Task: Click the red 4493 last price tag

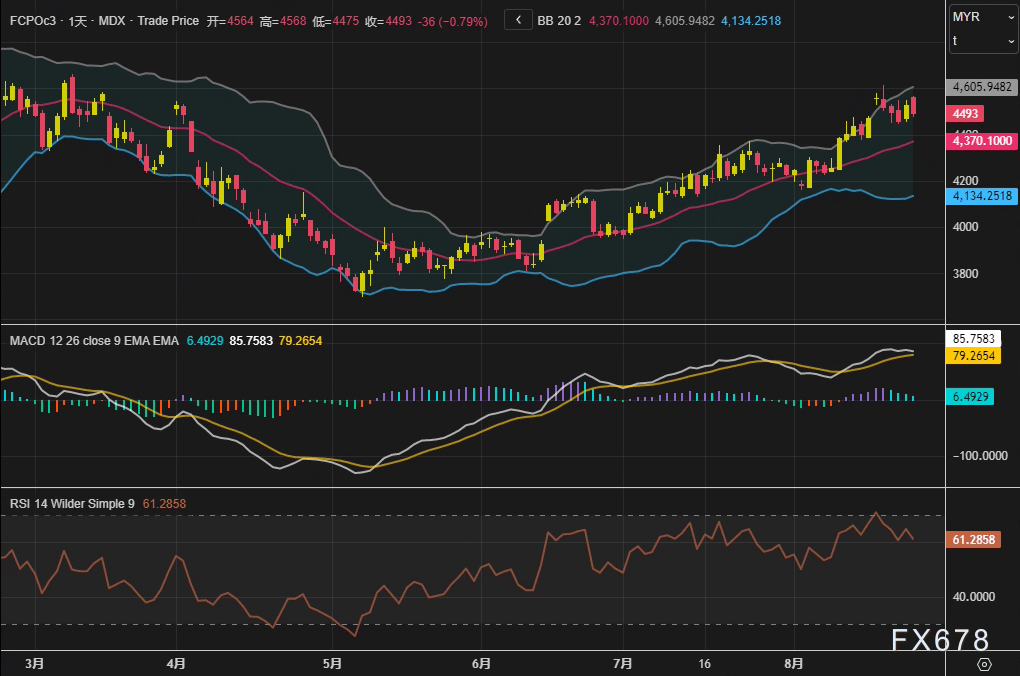Action: click(968, 113)
